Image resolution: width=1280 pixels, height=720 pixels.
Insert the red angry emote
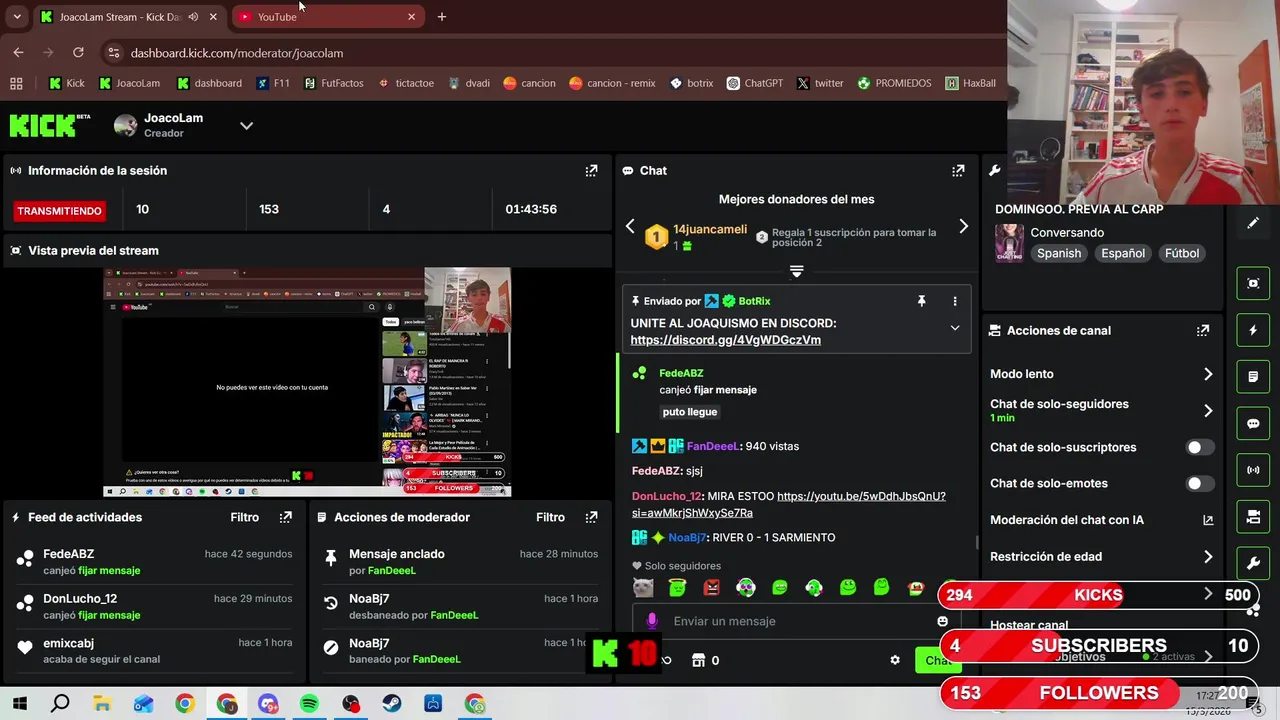point(711,588)
